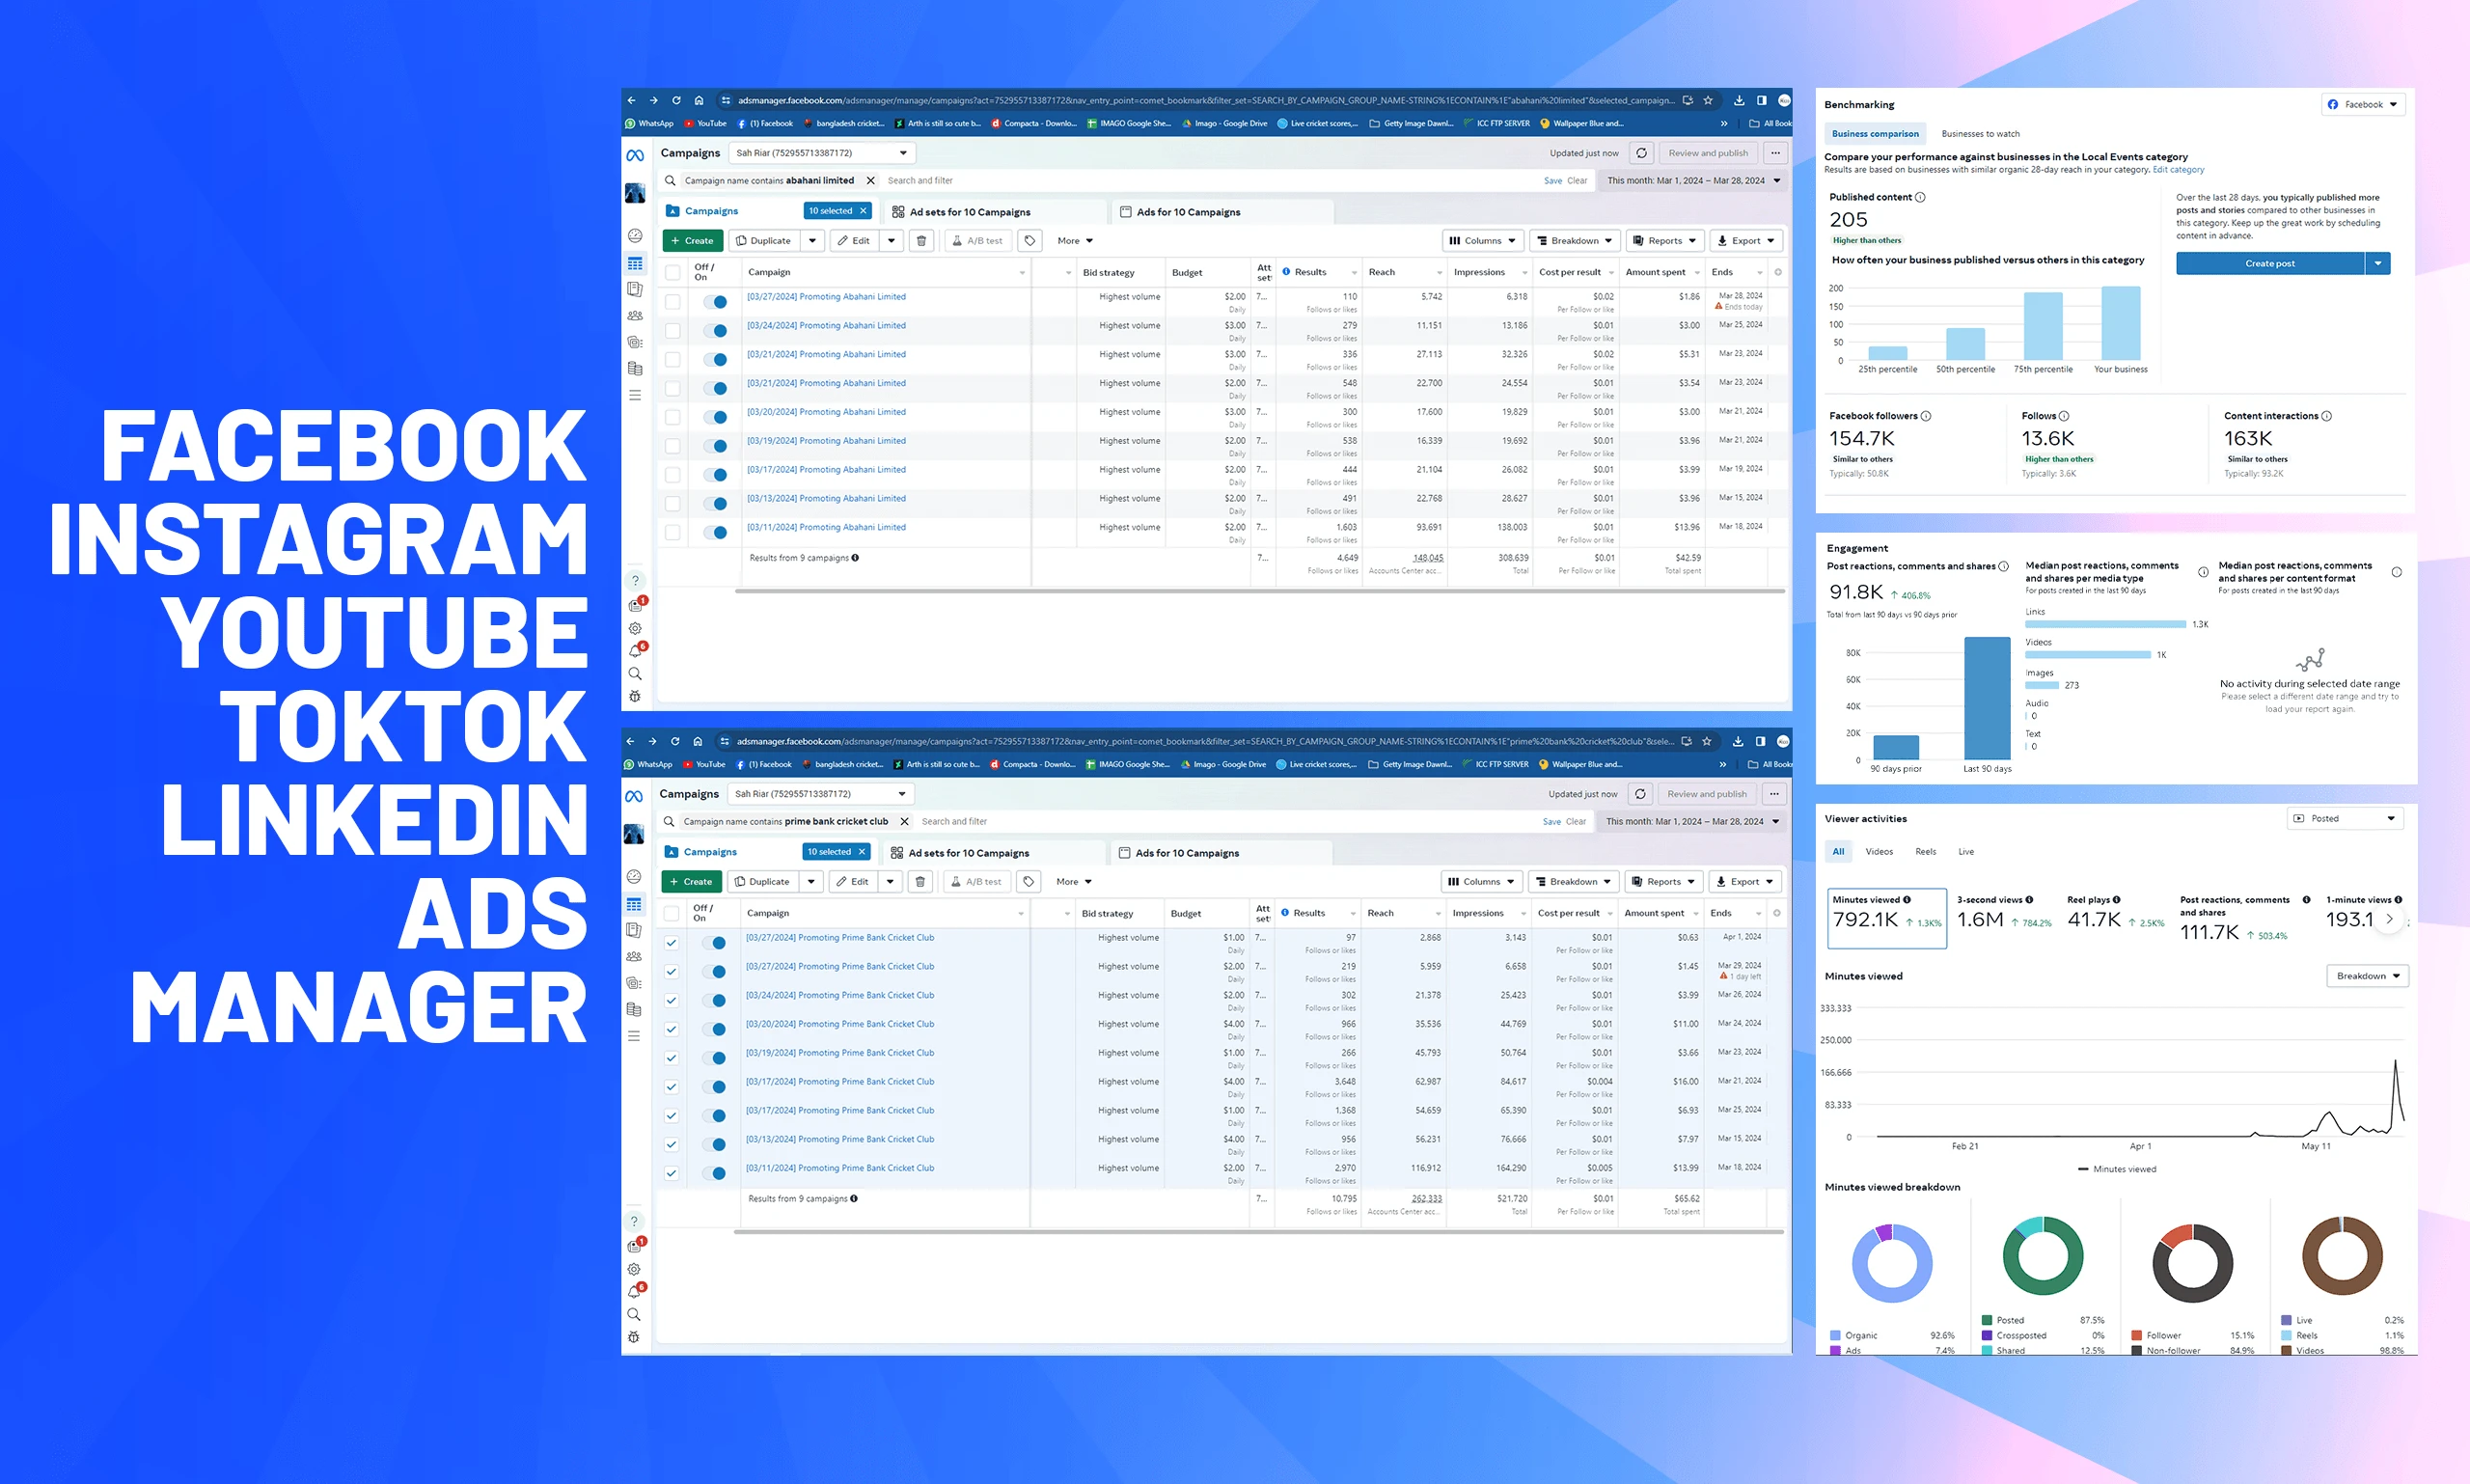Click the green Create button in Abahani window

click(692, 241)
